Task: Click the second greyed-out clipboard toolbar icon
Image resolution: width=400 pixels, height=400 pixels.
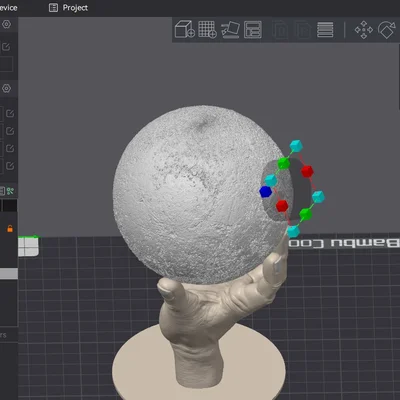Action: 303,30
